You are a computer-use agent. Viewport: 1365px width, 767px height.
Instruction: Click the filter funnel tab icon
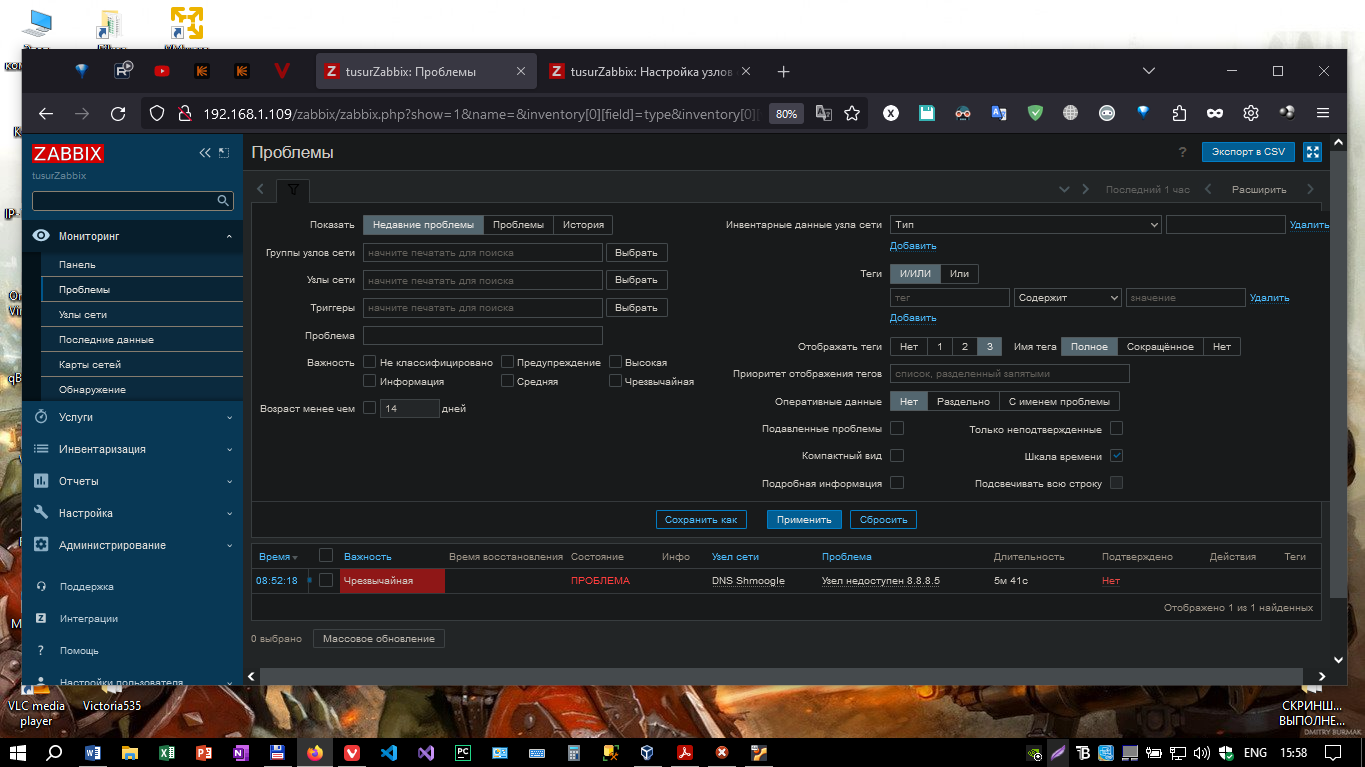[x=293, y=189]
